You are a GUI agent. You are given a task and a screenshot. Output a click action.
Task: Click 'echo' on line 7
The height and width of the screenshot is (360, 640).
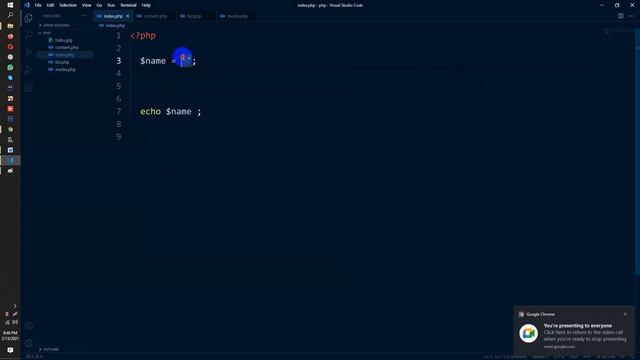151,111
